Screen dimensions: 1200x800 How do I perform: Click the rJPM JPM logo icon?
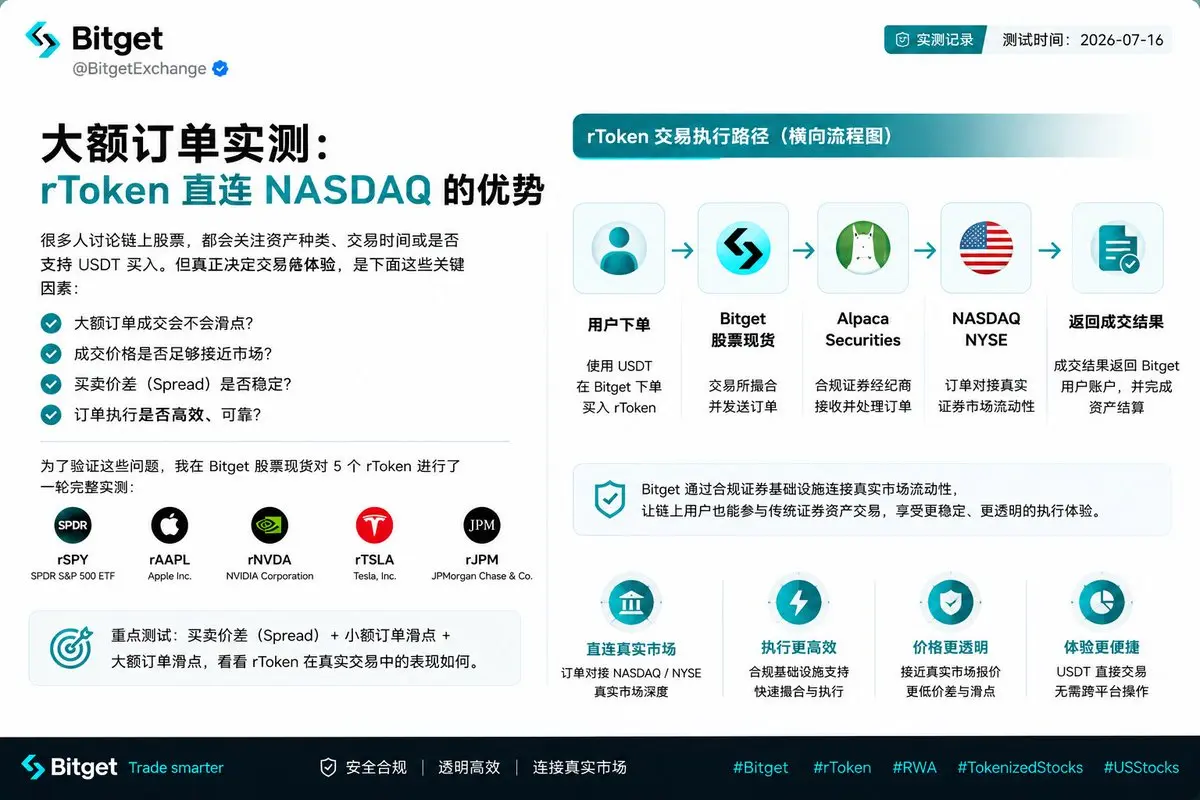coord(482,525)
